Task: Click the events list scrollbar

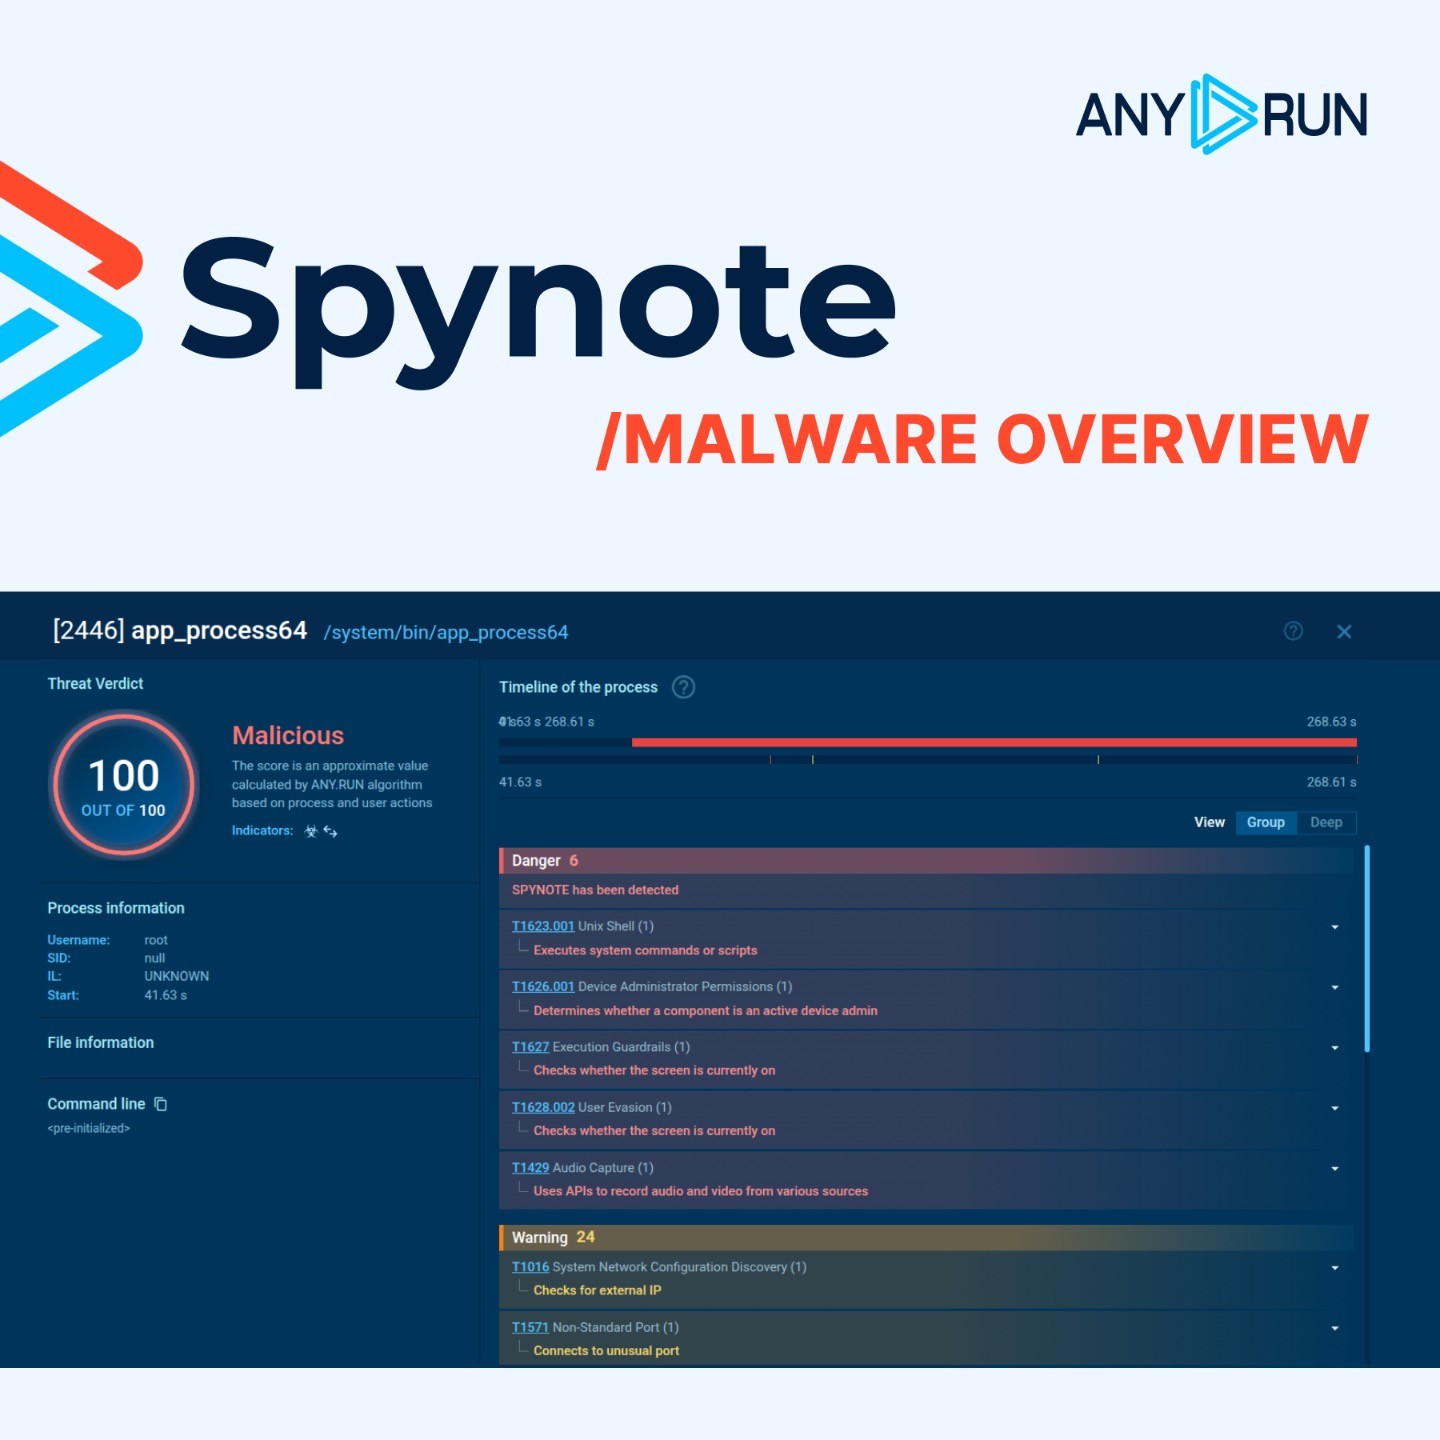Action: coord(1367,948)
